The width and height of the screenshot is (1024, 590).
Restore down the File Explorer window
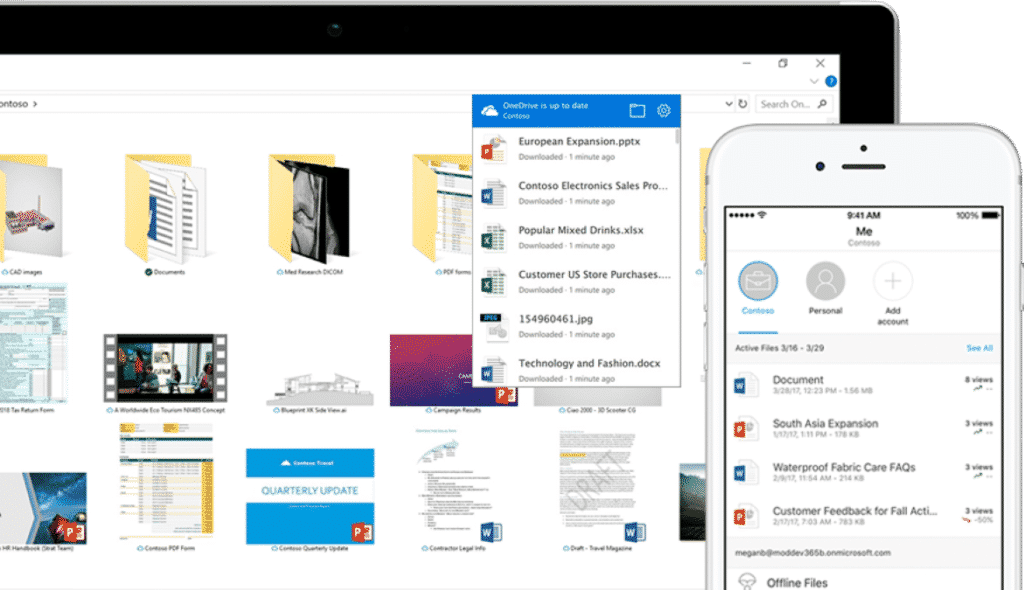pyautogui.click(x=782, y=63)
